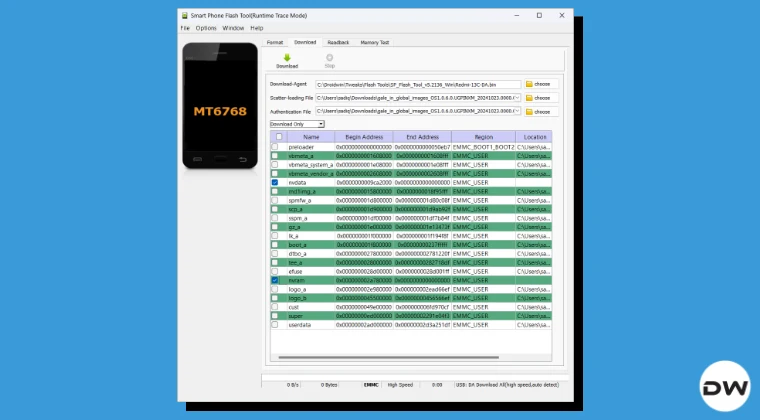
Task: Click the green Download arrow icon
Action: pos(287,58)
